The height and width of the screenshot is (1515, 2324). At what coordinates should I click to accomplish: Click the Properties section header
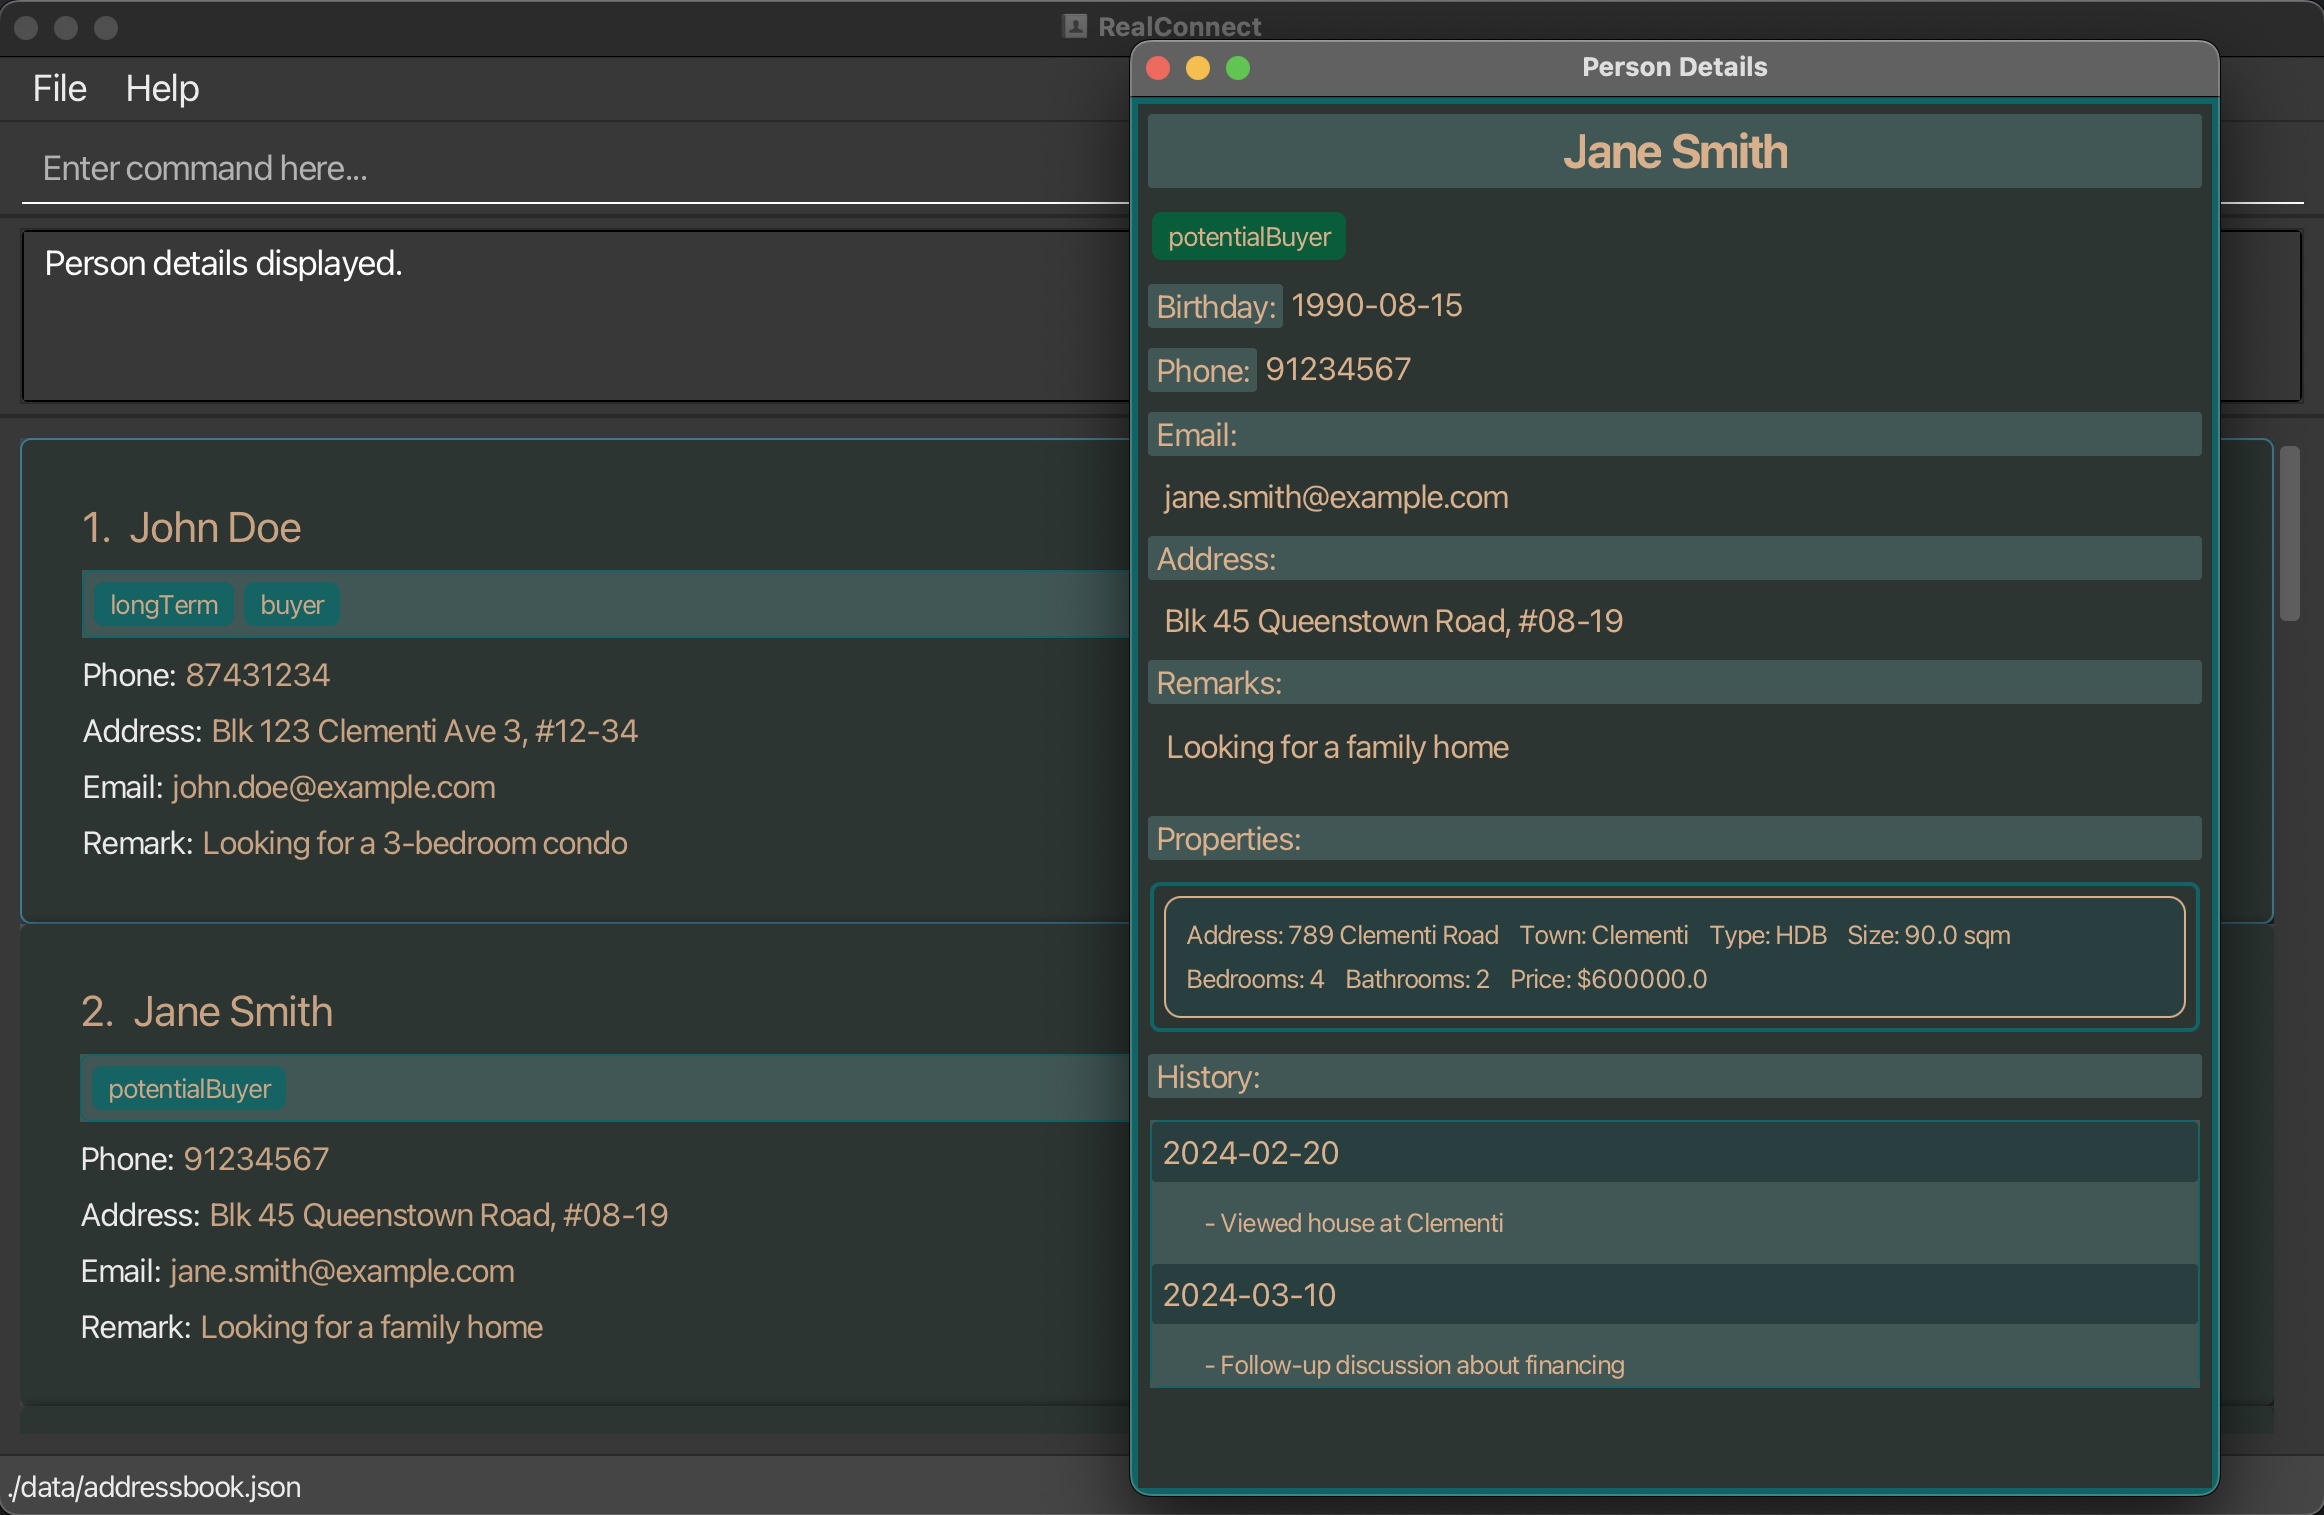[1675, 839]
